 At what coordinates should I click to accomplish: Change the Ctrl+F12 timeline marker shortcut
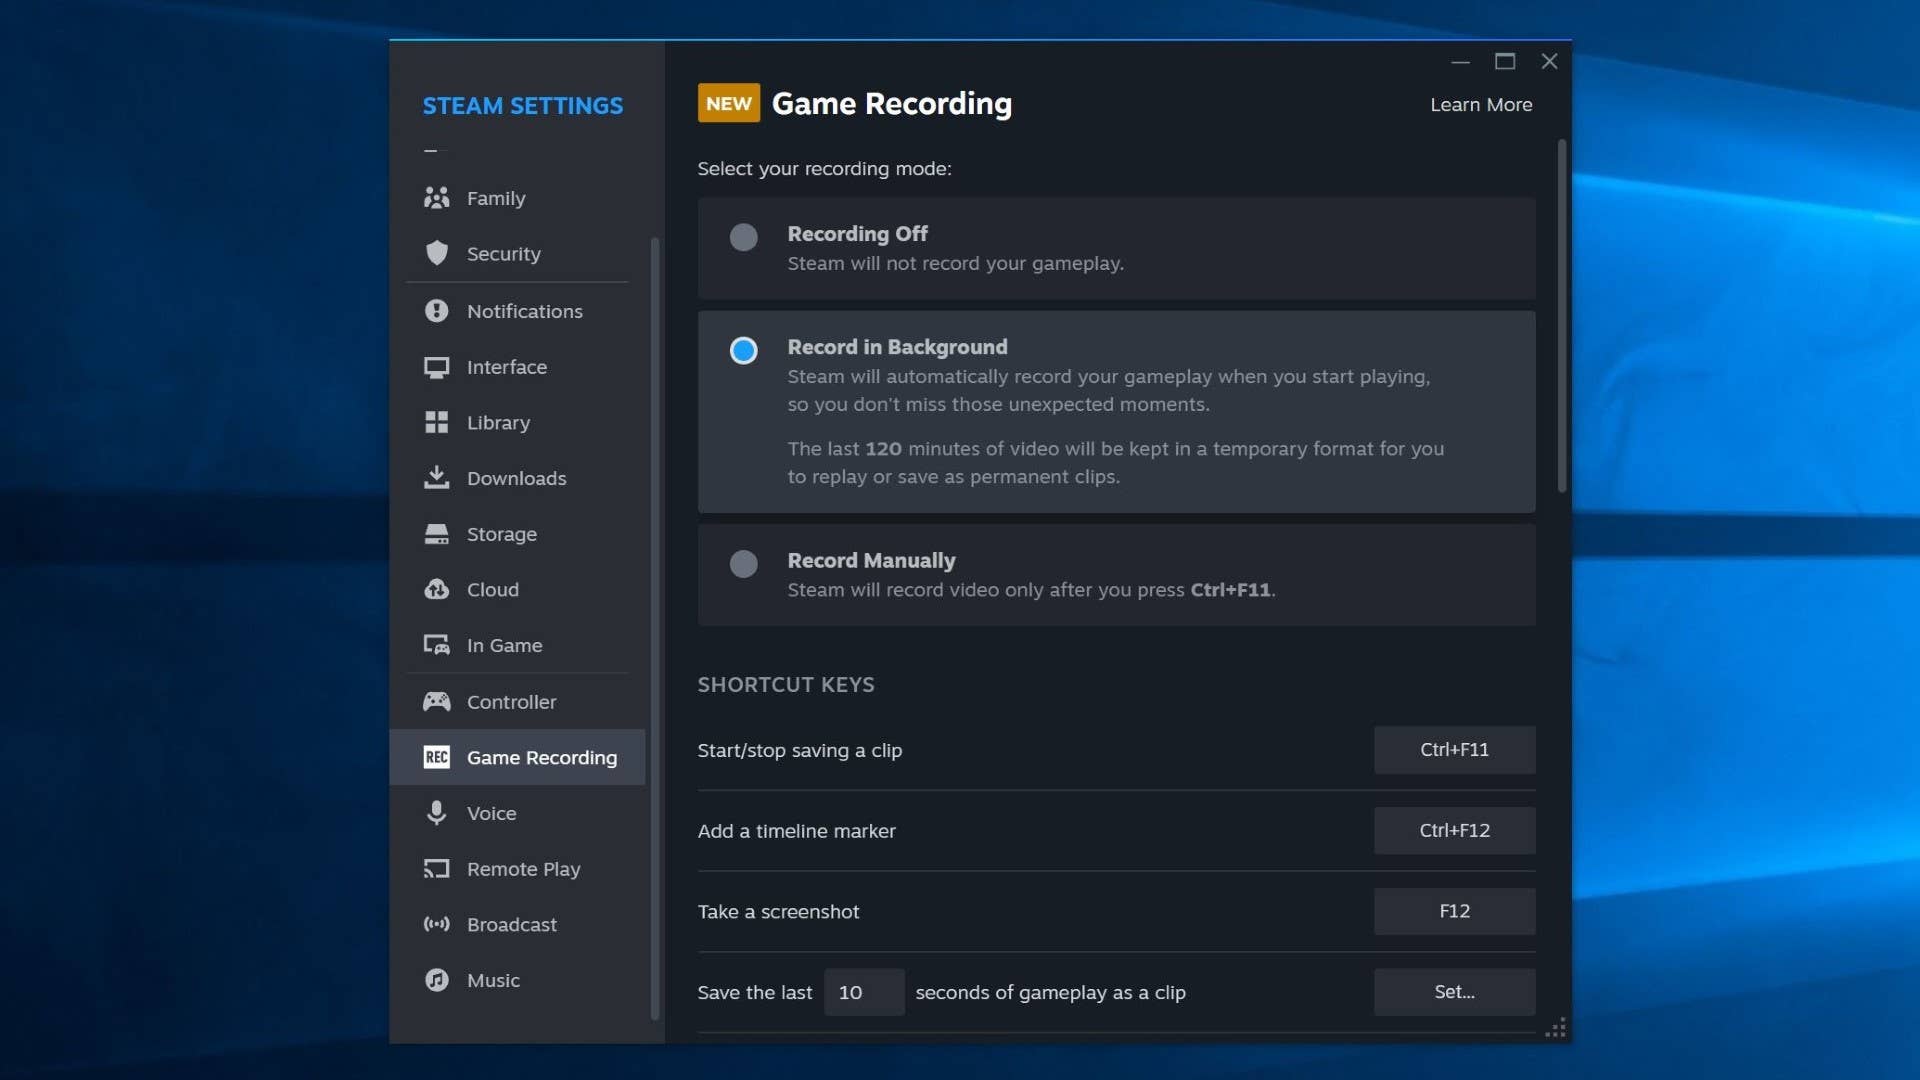[x=1454, y=831]
